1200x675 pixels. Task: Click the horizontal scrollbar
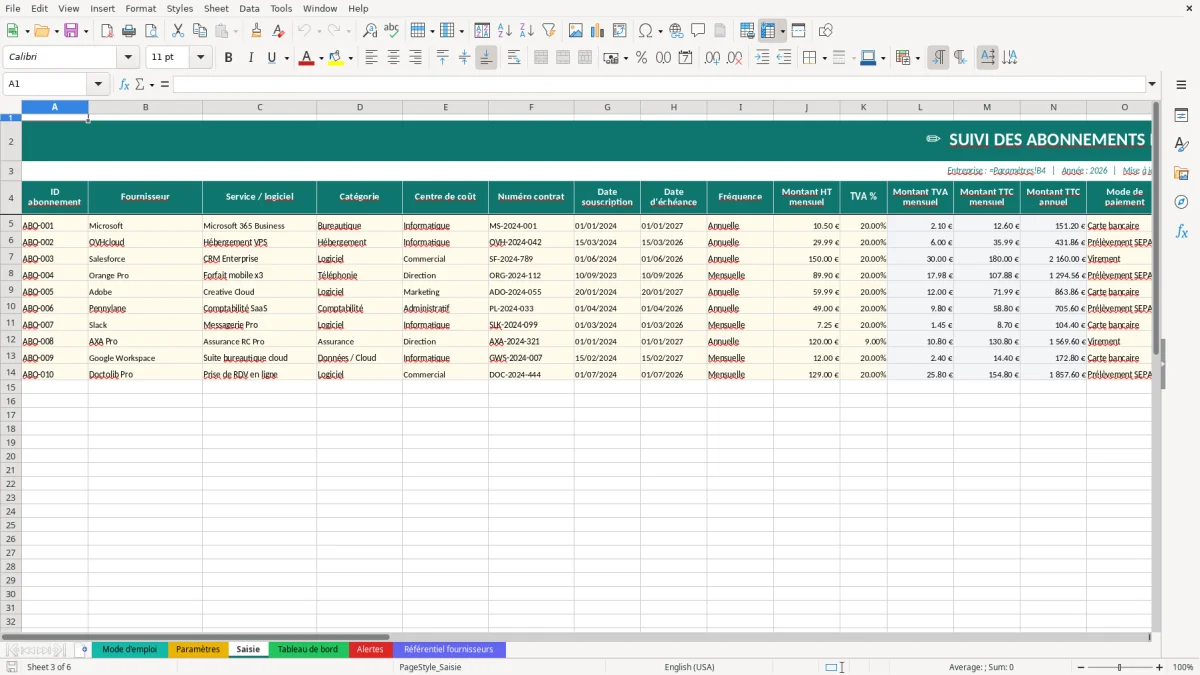coord(196,636)
